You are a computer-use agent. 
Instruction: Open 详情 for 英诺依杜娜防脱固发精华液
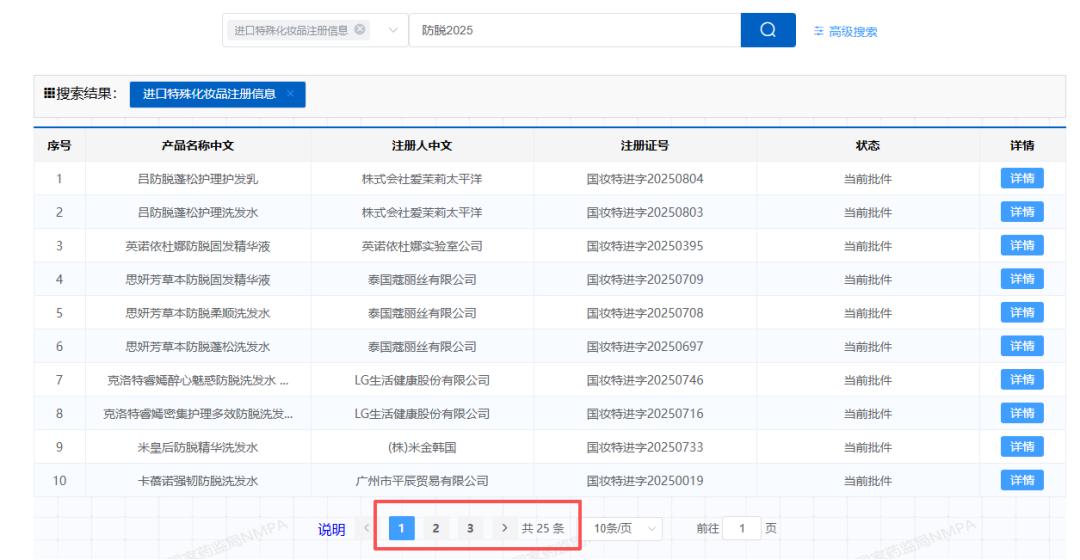coord(1021,246)
